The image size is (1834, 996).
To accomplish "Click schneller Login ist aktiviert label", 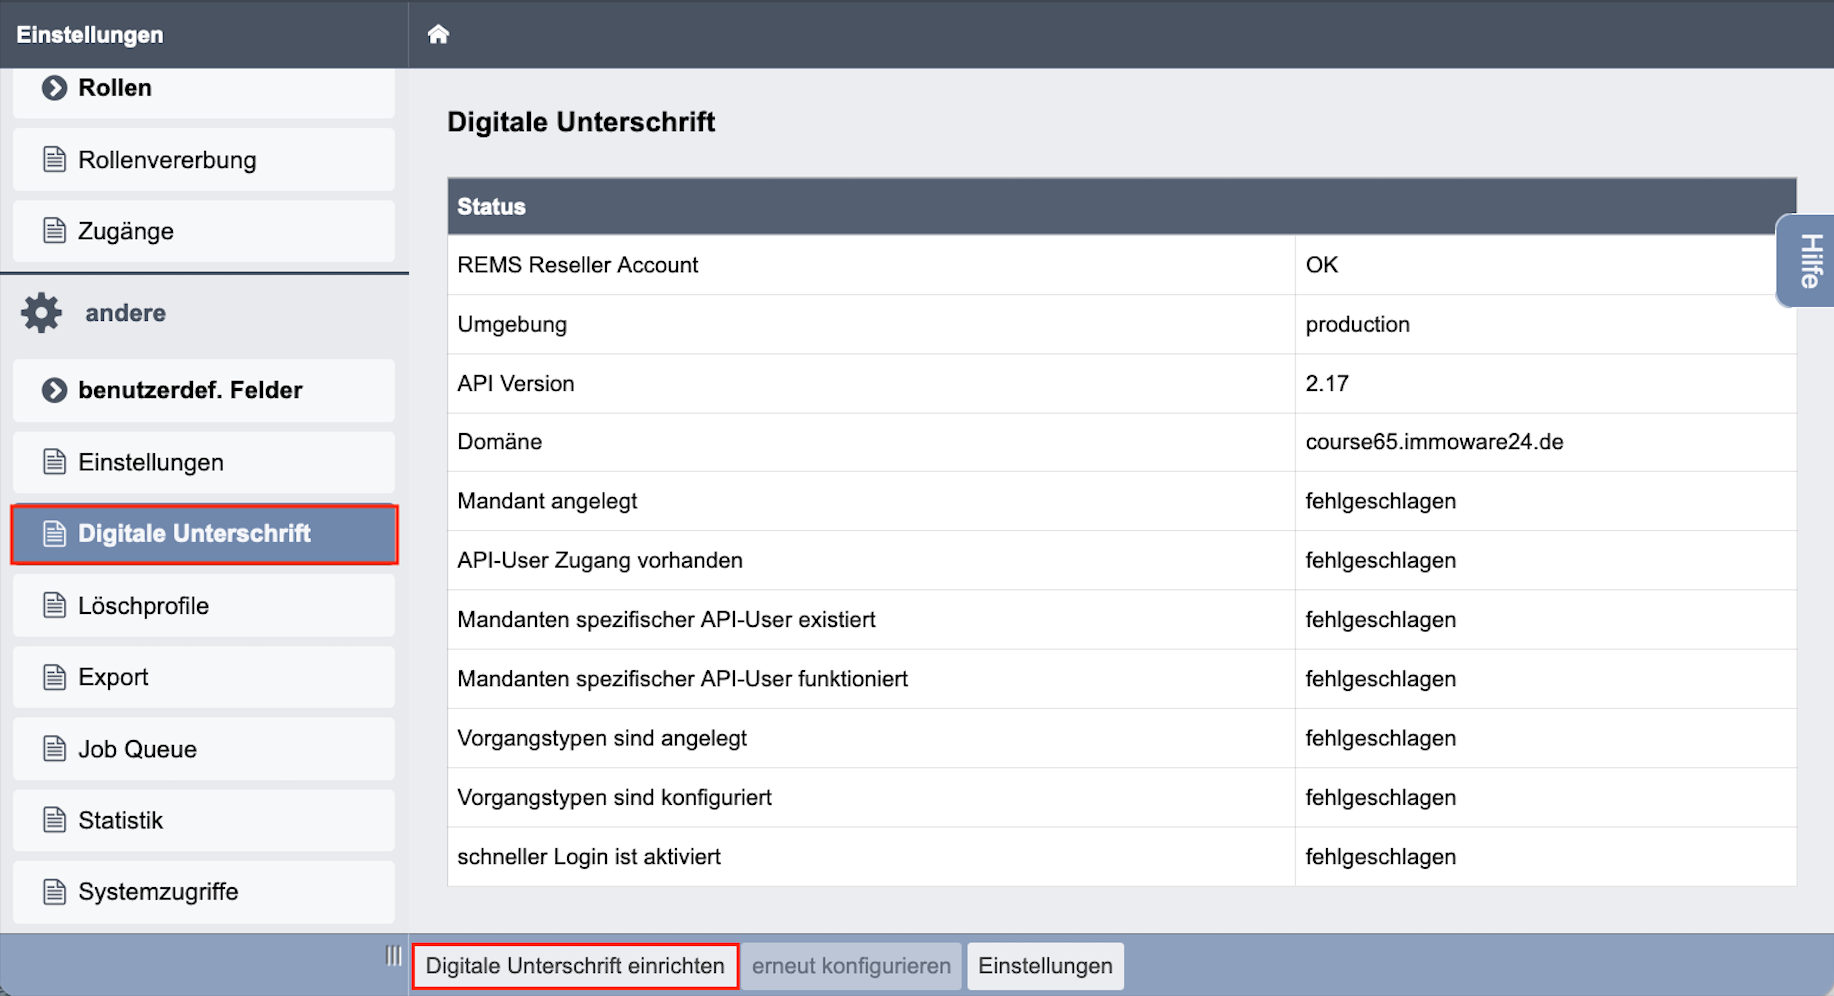I will pyautogui.click(x=588, y=857).
